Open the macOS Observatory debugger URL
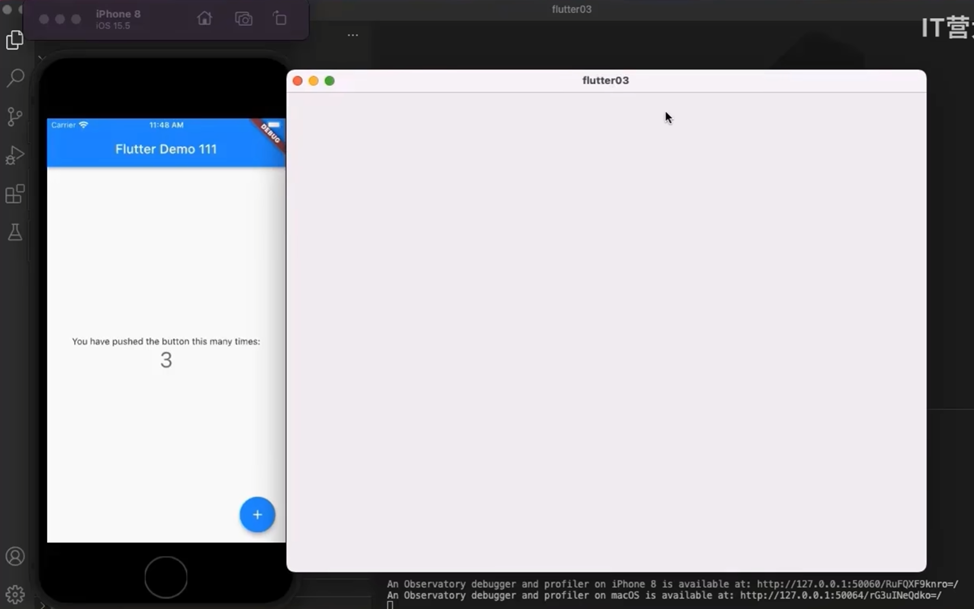 click(841, 595)
